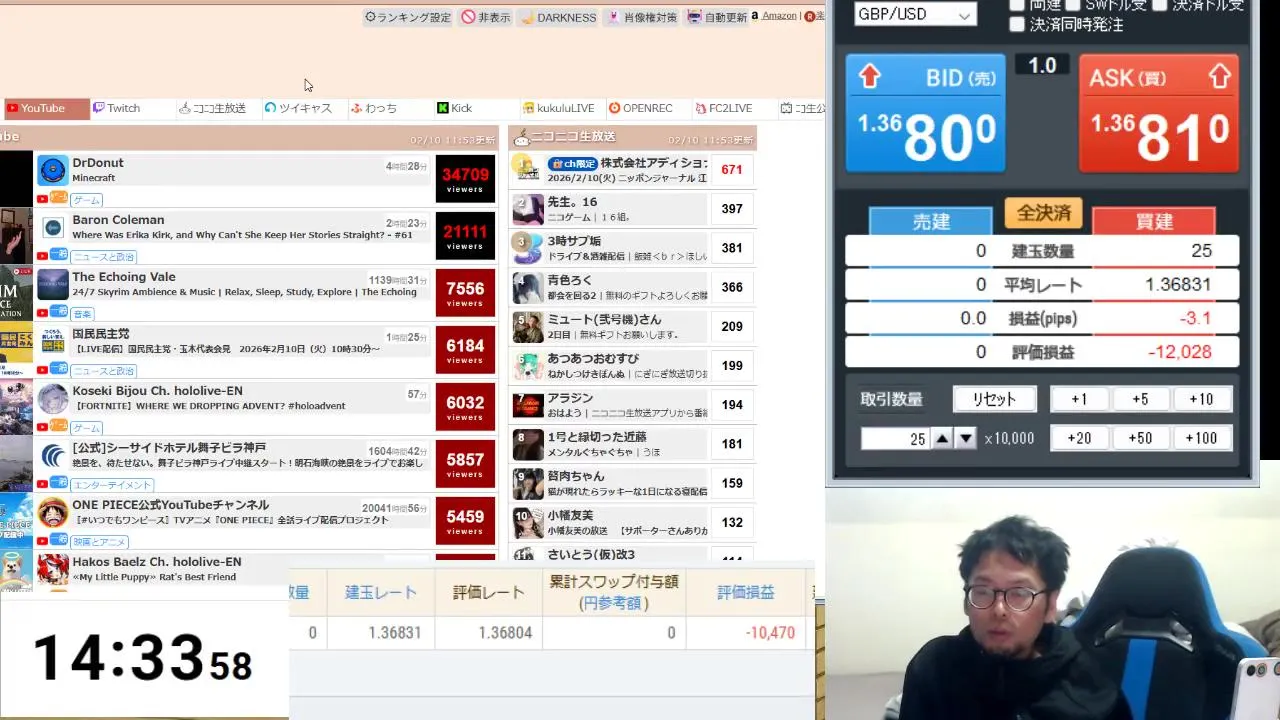Open 1号と緑っぽた近藤 avatar
Screen dimensions: 1280x720
click(x=527, y=444)
